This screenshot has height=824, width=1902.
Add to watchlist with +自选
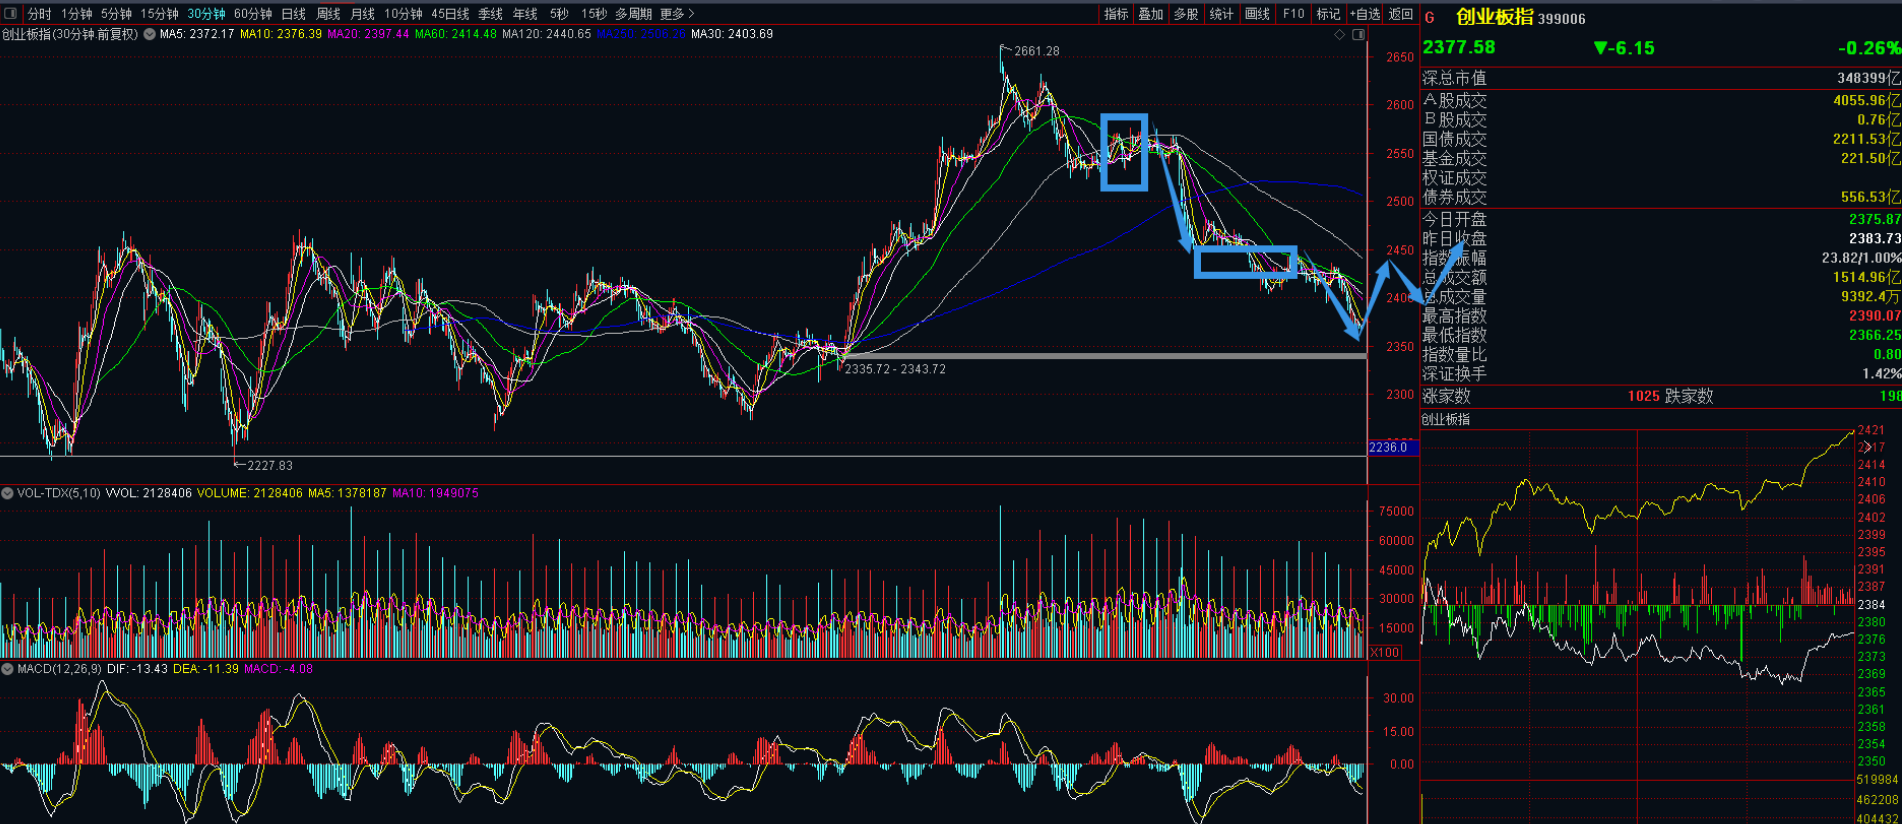[x=1364, y=14]
